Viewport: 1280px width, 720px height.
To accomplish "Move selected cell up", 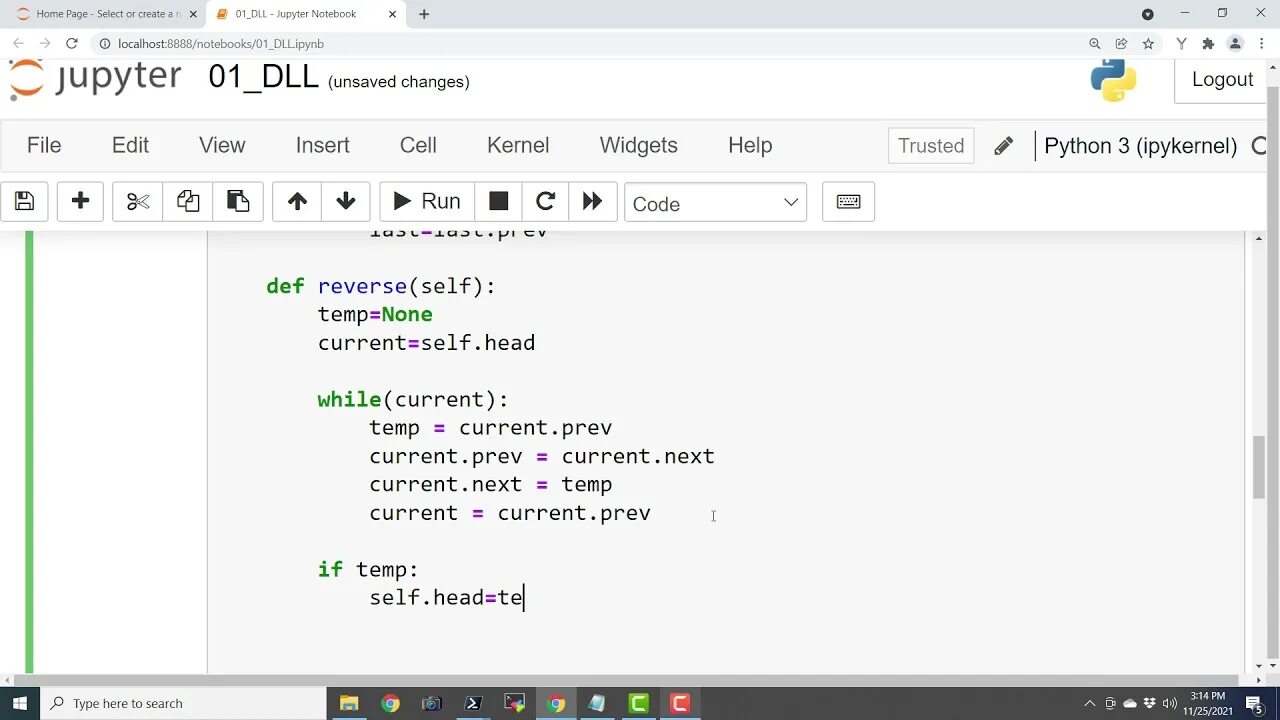I will (x=297, y=202).
